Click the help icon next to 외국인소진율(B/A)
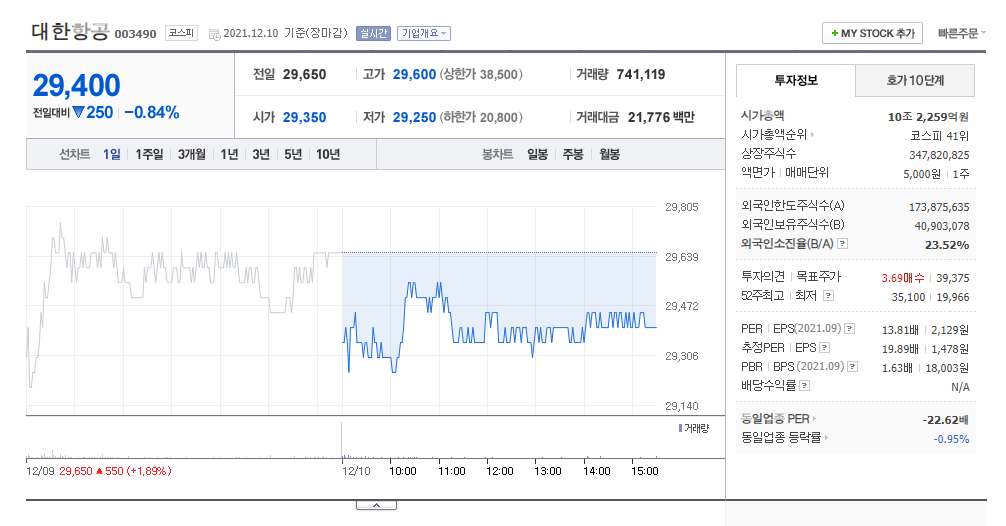 click(843, 244)
